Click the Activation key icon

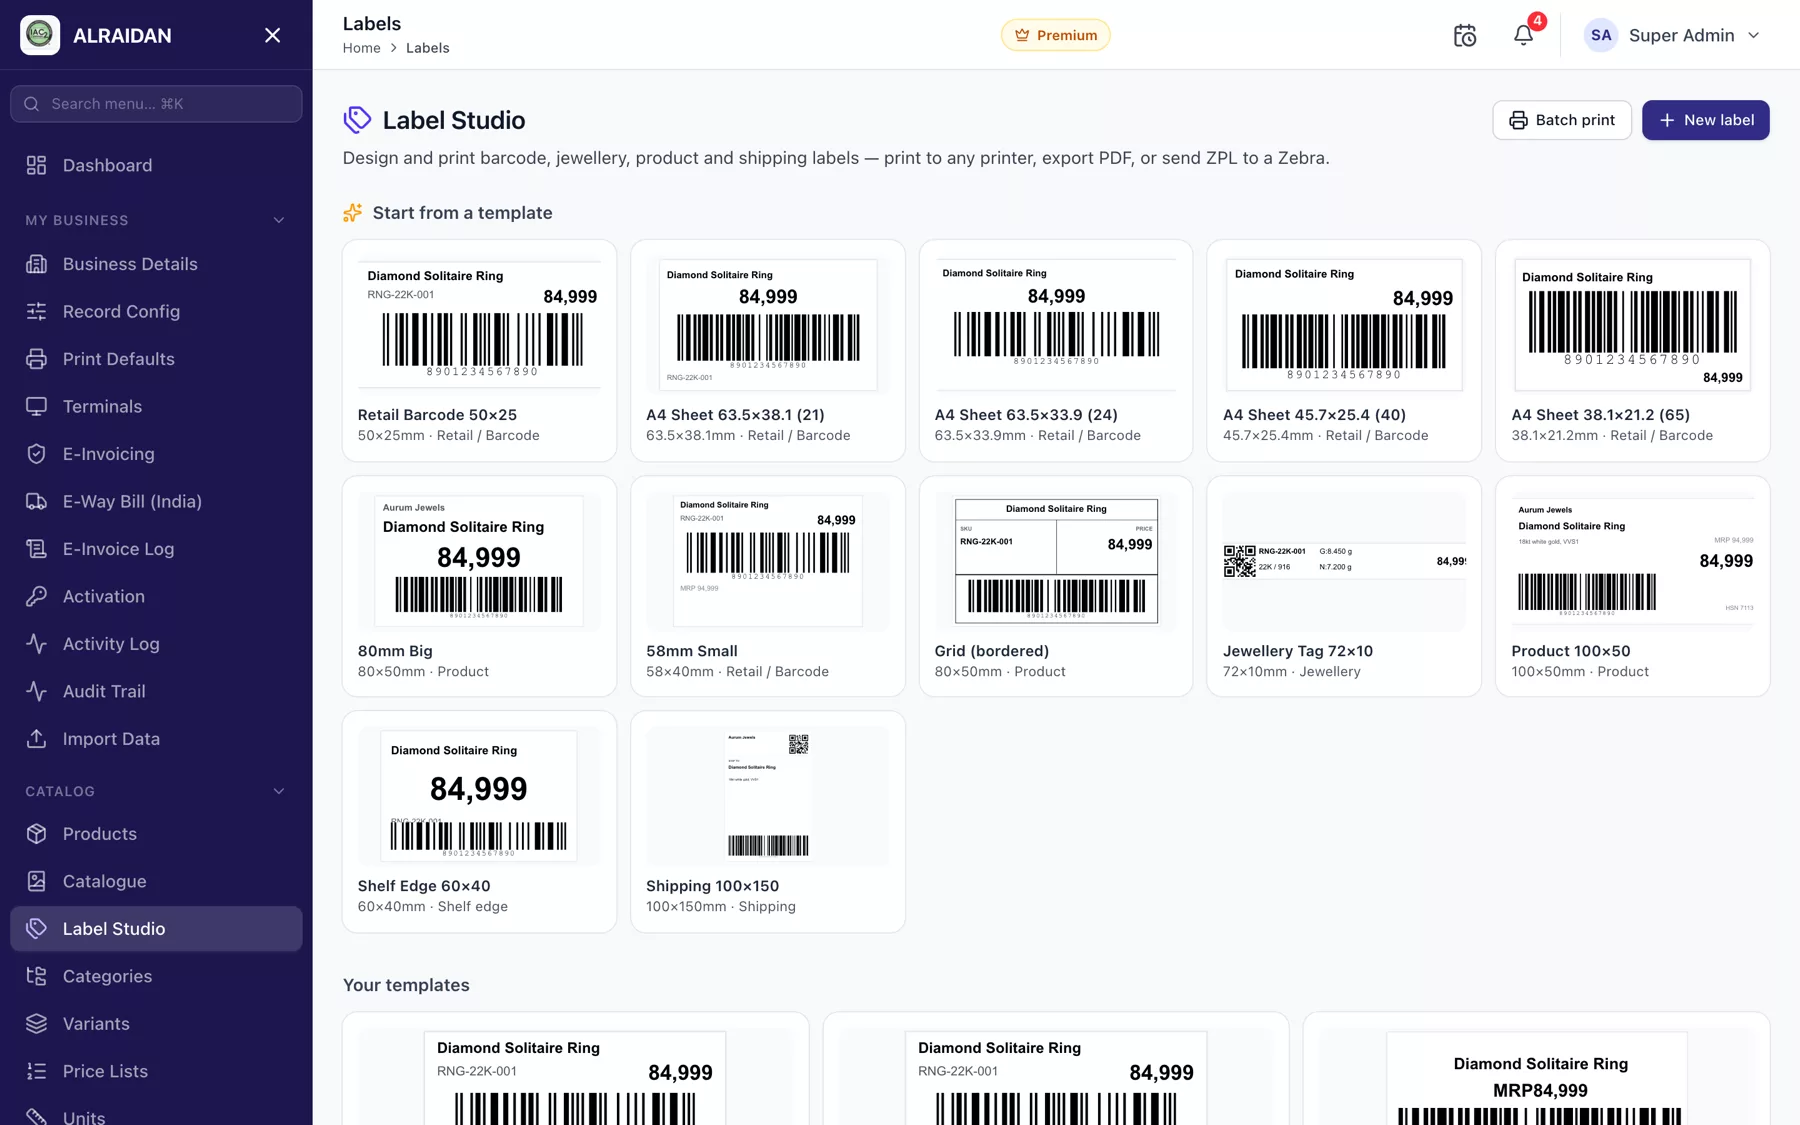pyautogui.click(x=36, y=596)
